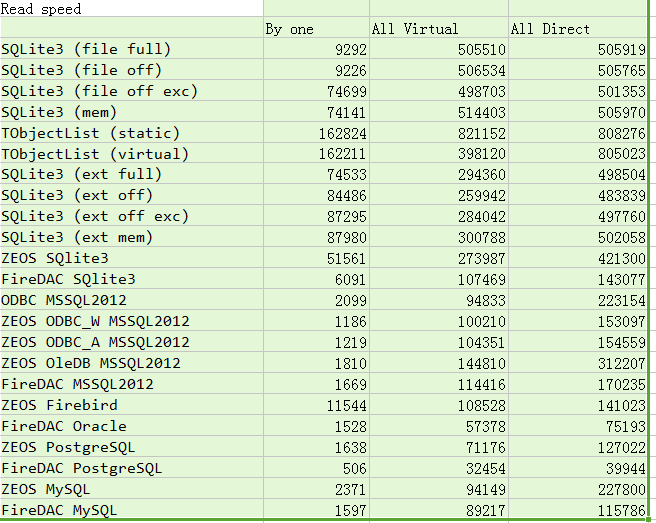
Task: Select the cell with value 11544
Action: point(316,404)
